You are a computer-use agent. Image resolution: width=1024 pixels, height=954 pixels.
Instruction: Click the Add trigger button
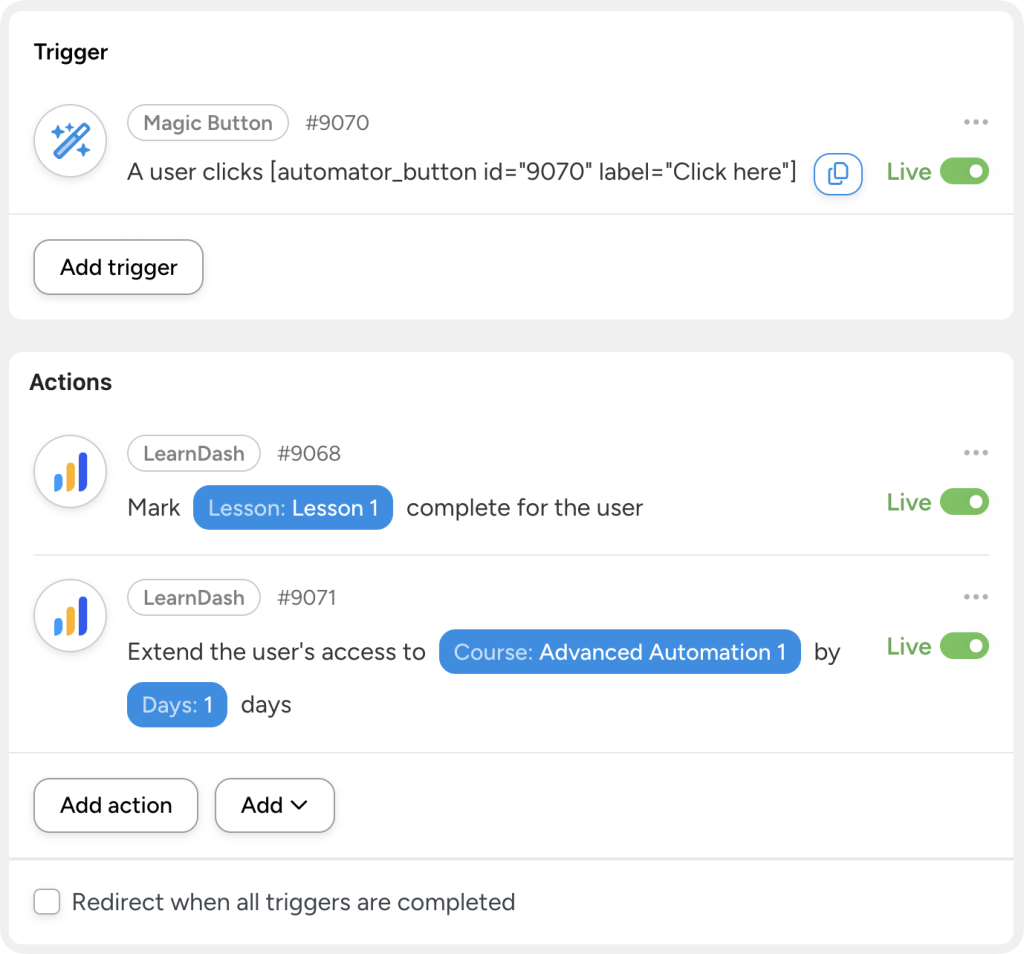point(117,267)
